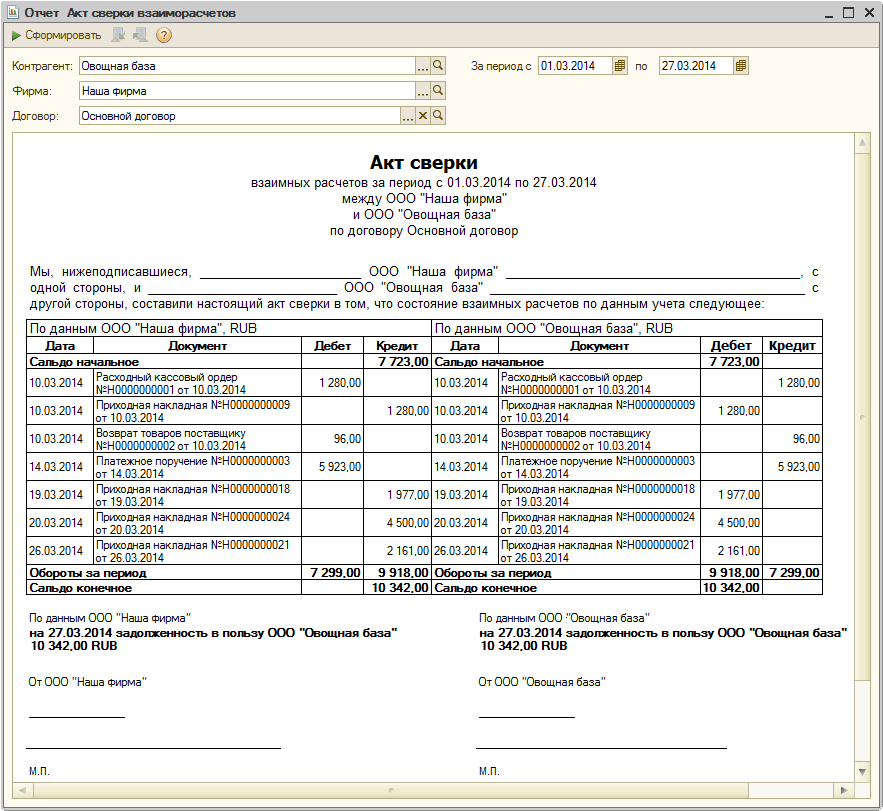
Task: Click the Акт сверки heading
Action: tap(423, 162)
